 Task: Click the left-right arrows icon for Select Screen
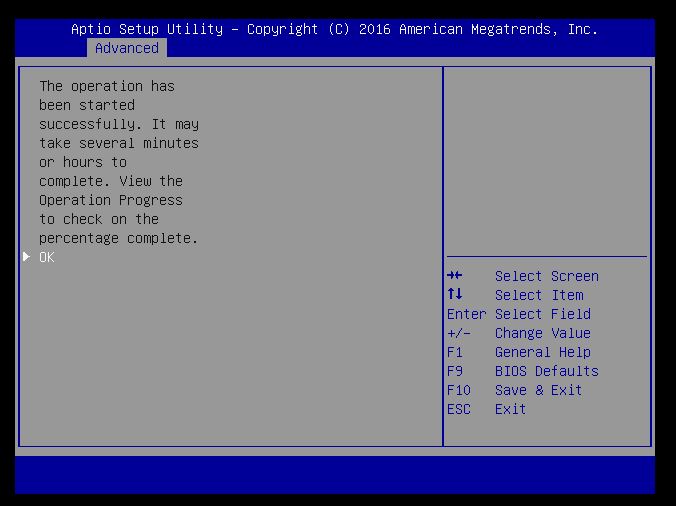455,275
